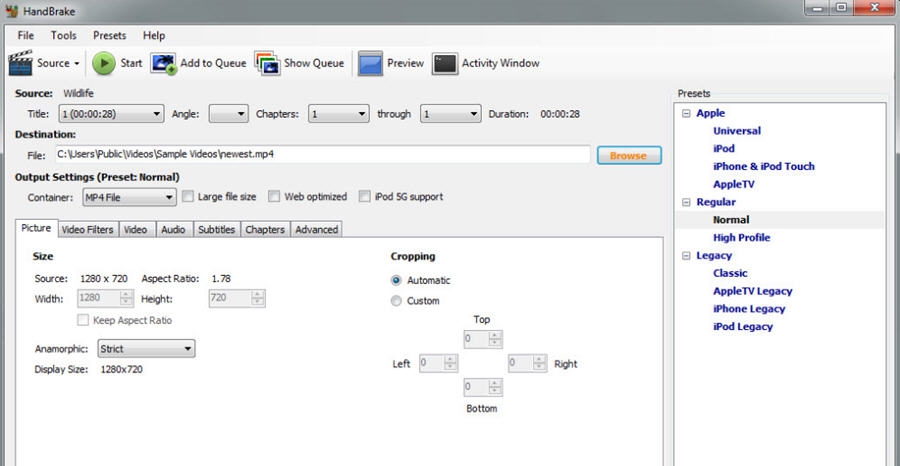Collapse the Regular presets group
Screen dimensions: 900x466
(686, 202)
